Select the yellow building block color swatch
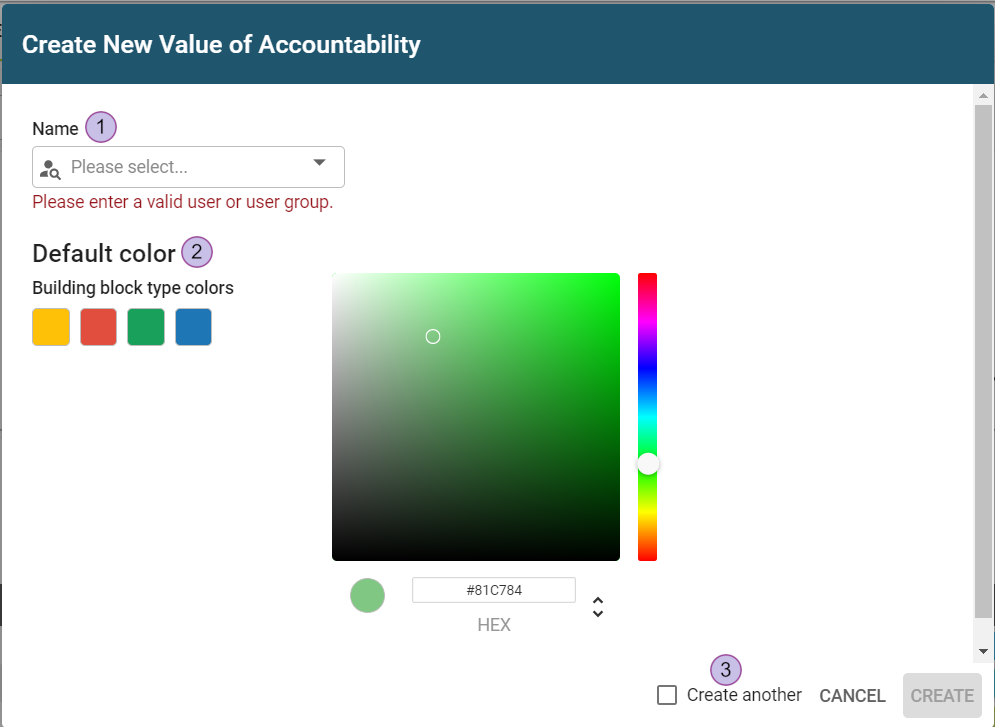The image size is (995, 727). pyautogui.click(x=51, y=327)
